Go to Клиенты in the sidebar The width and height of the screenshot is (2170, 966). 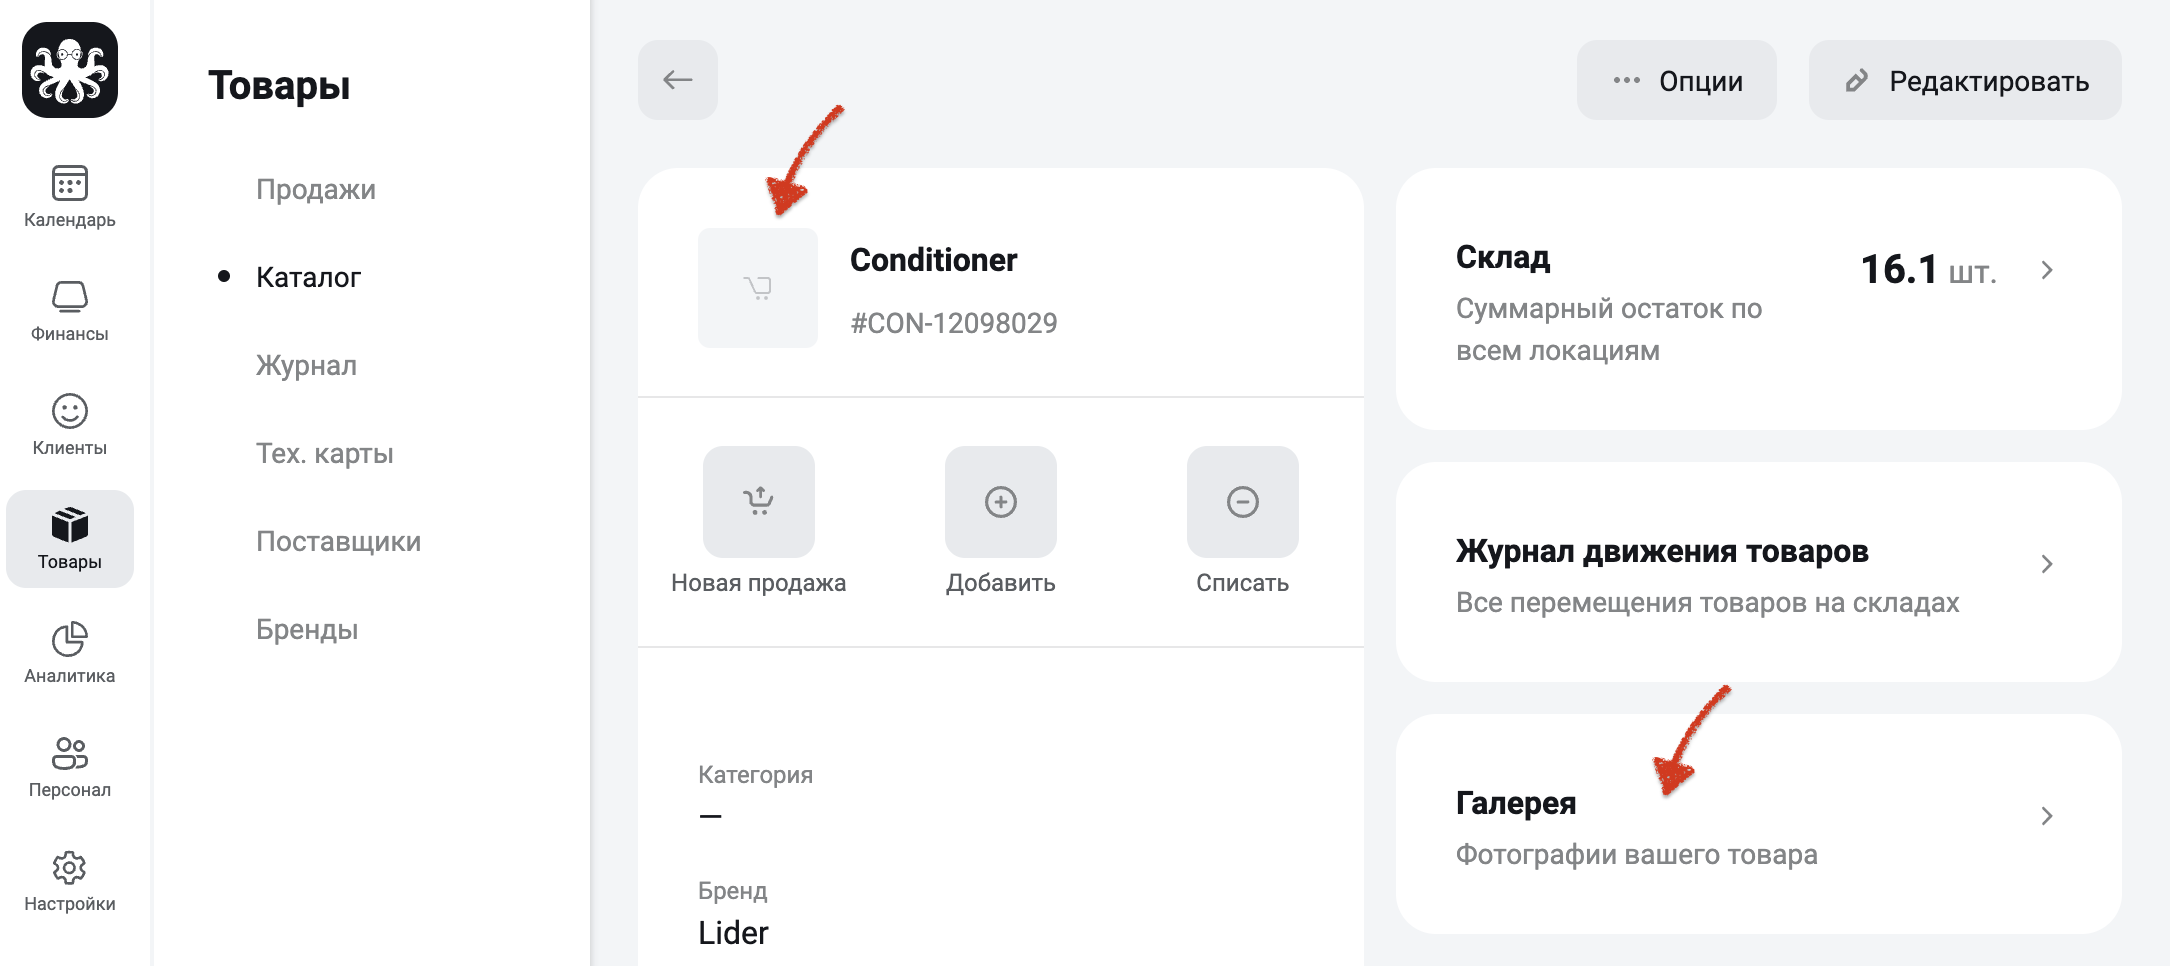tap(70, 425)
